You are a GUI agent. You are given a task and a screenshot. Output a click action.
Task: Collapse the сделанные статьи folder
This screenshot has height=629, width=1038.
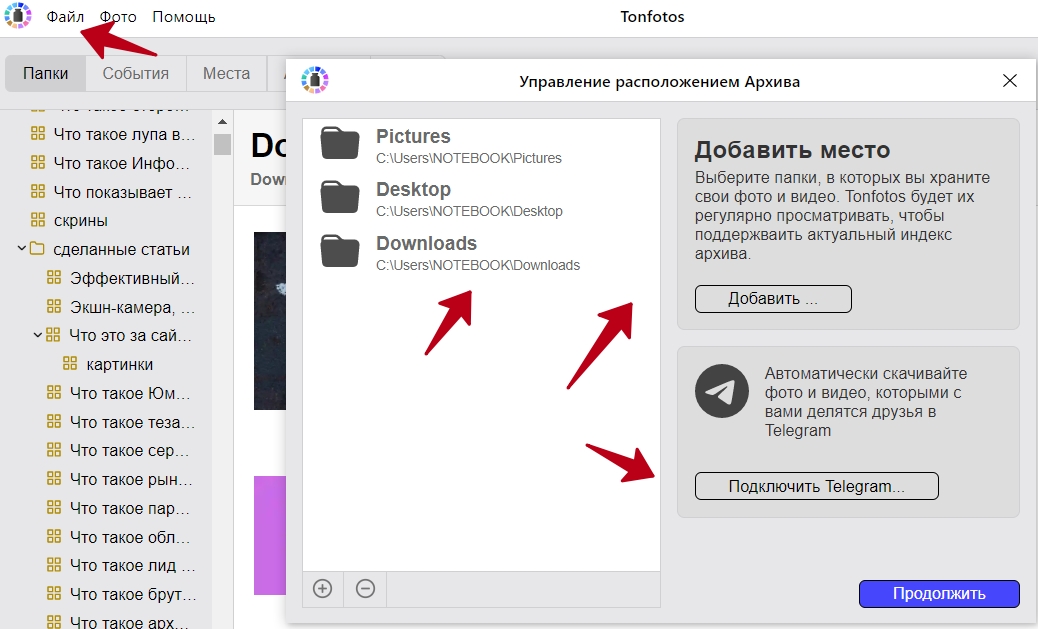coord(21,248)
